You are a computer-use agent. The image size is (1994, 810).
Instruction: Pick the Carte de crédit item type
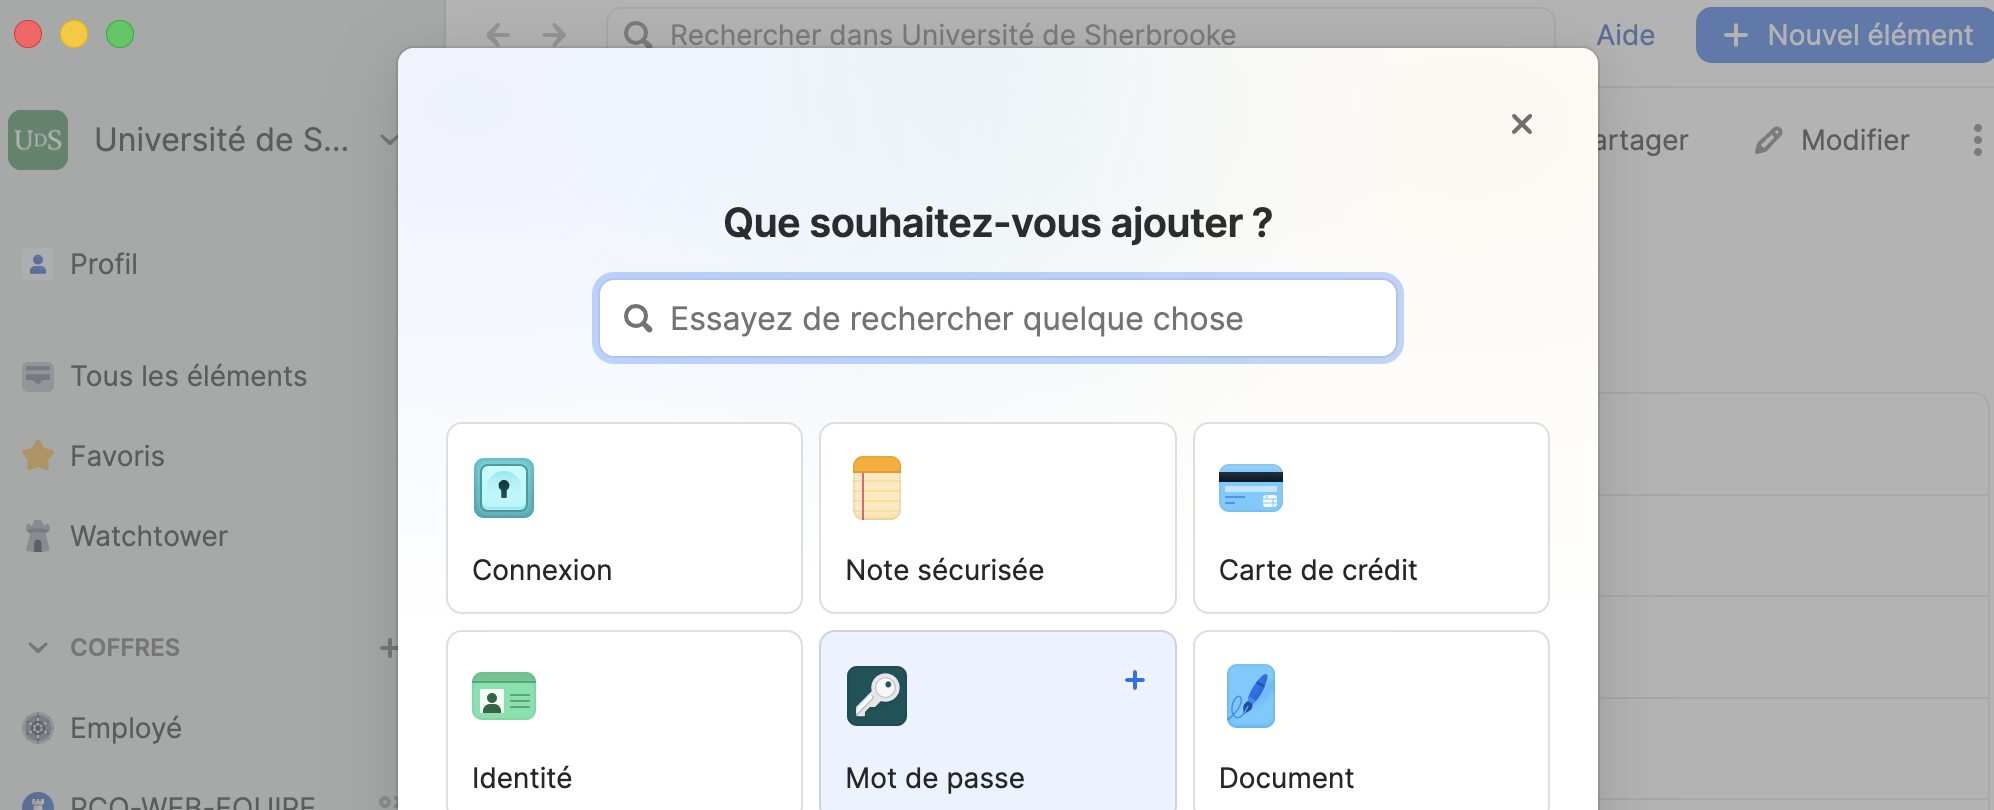[1370, 517]
